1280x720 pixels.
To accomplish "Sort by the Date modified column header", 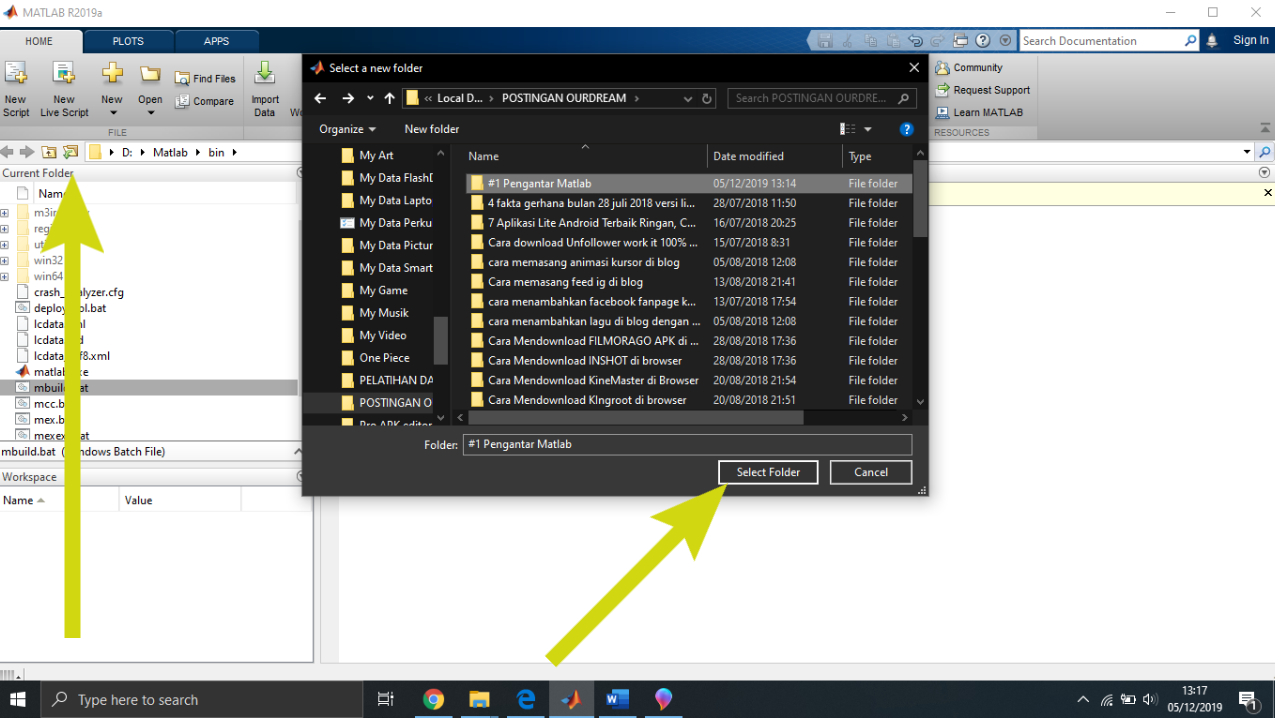I will pos(775,156).
